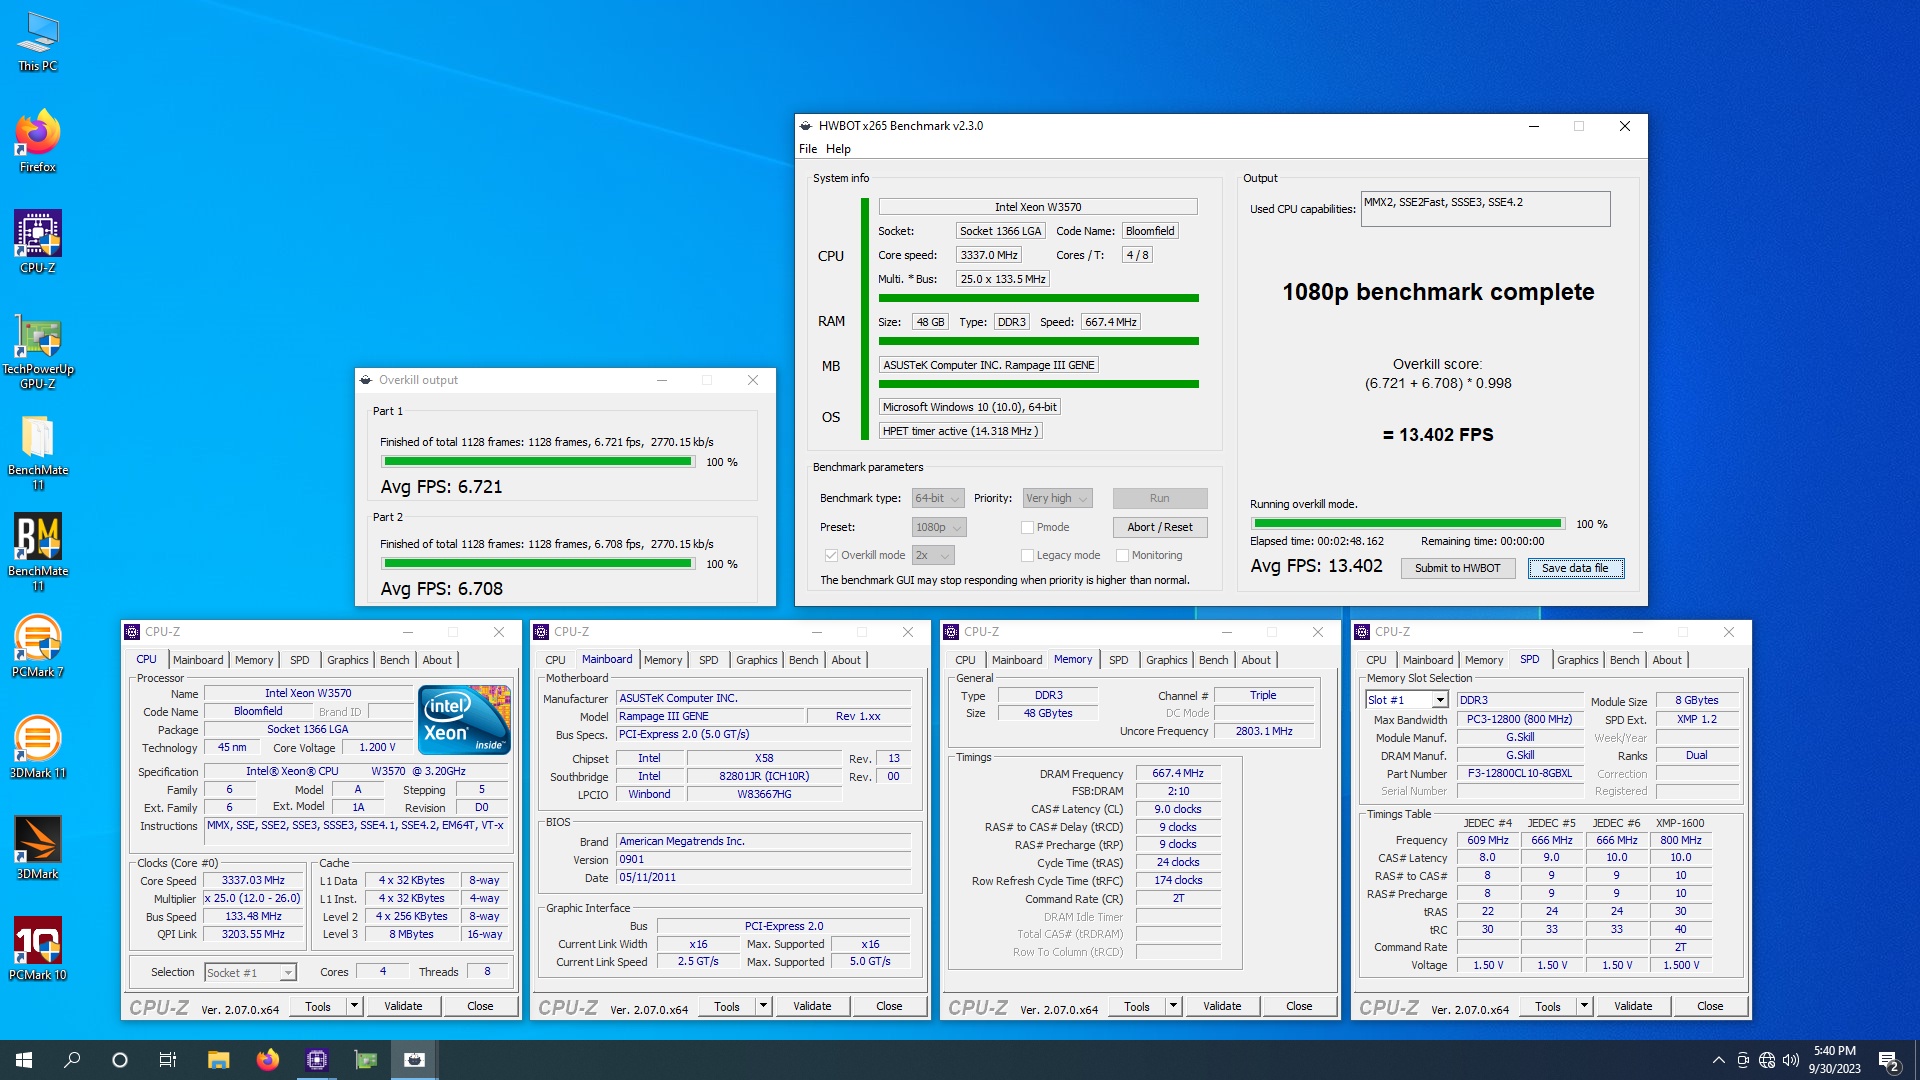Open Priority Very high dropdown
This screenshot has height=1080, width=1920.
click(x=1057, y=498)
